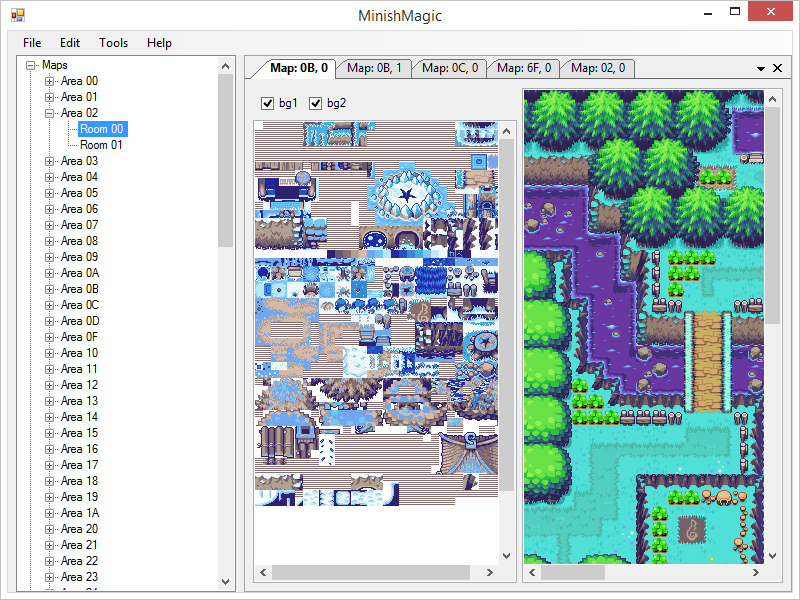The width and height of the screenshot is (800, 600).
Task: Click the map view horizontal scrollbar thumb
Action: pyautogui.click(x=572, y=572)
